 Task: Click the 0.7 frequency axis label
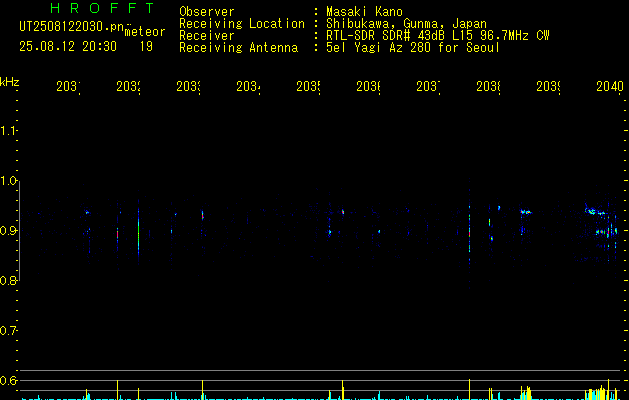(8, 331)
